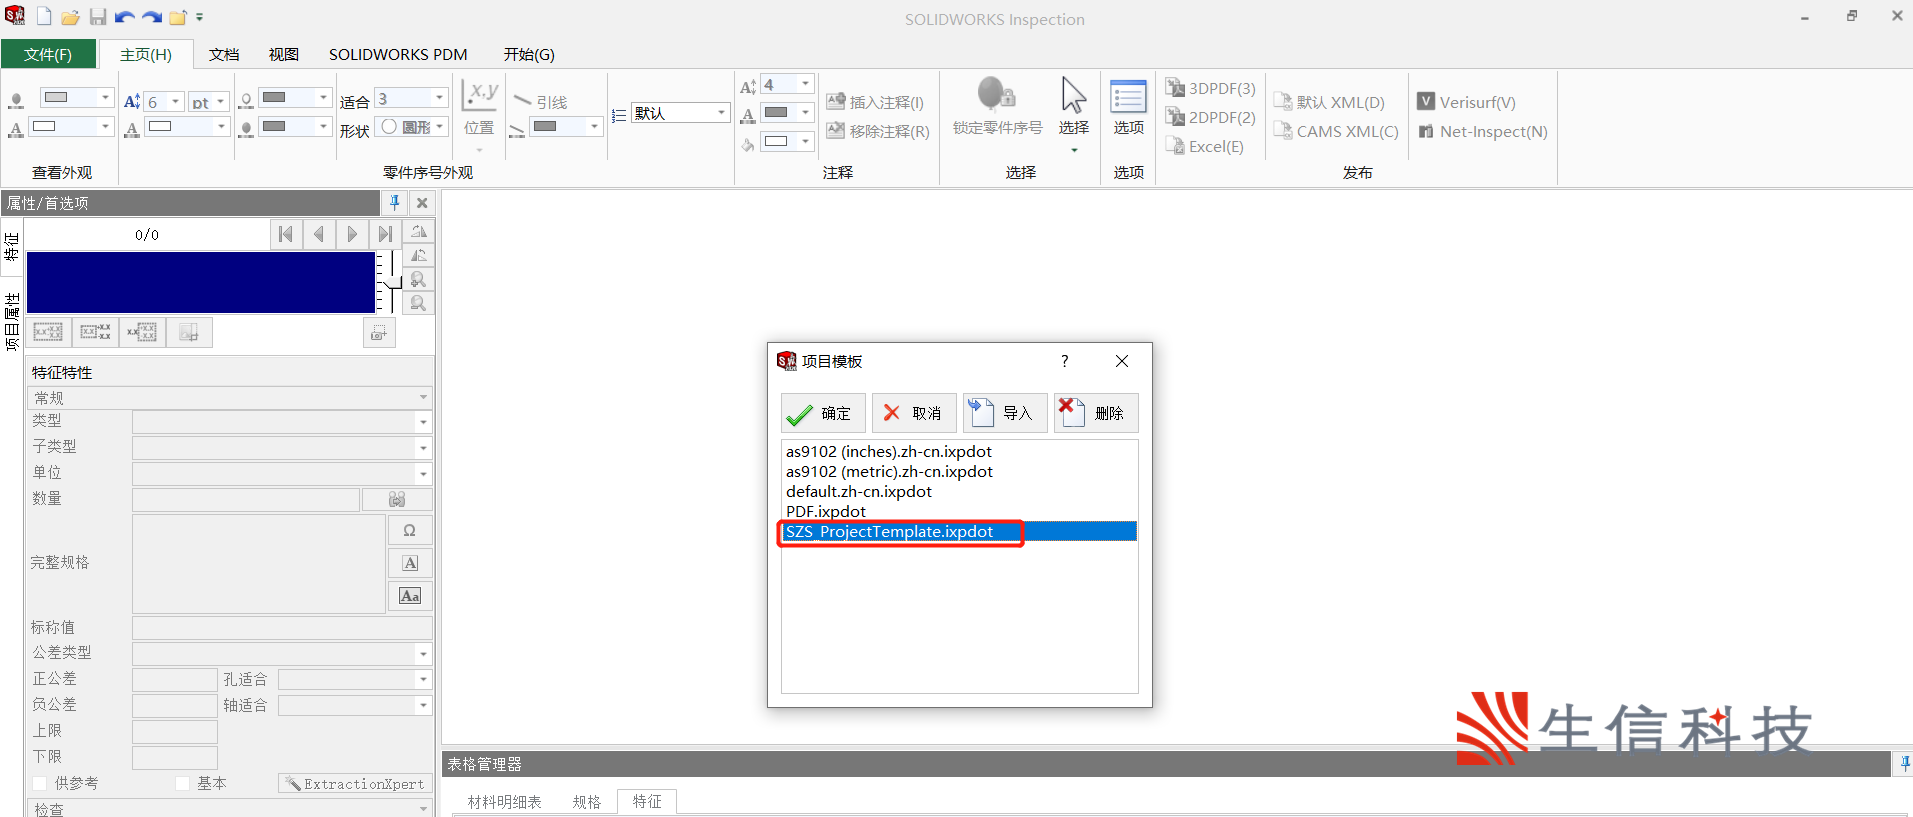Switch to 文档 ribbon tab
Viewport: 1913px width, 817px height.
(224, 54)
